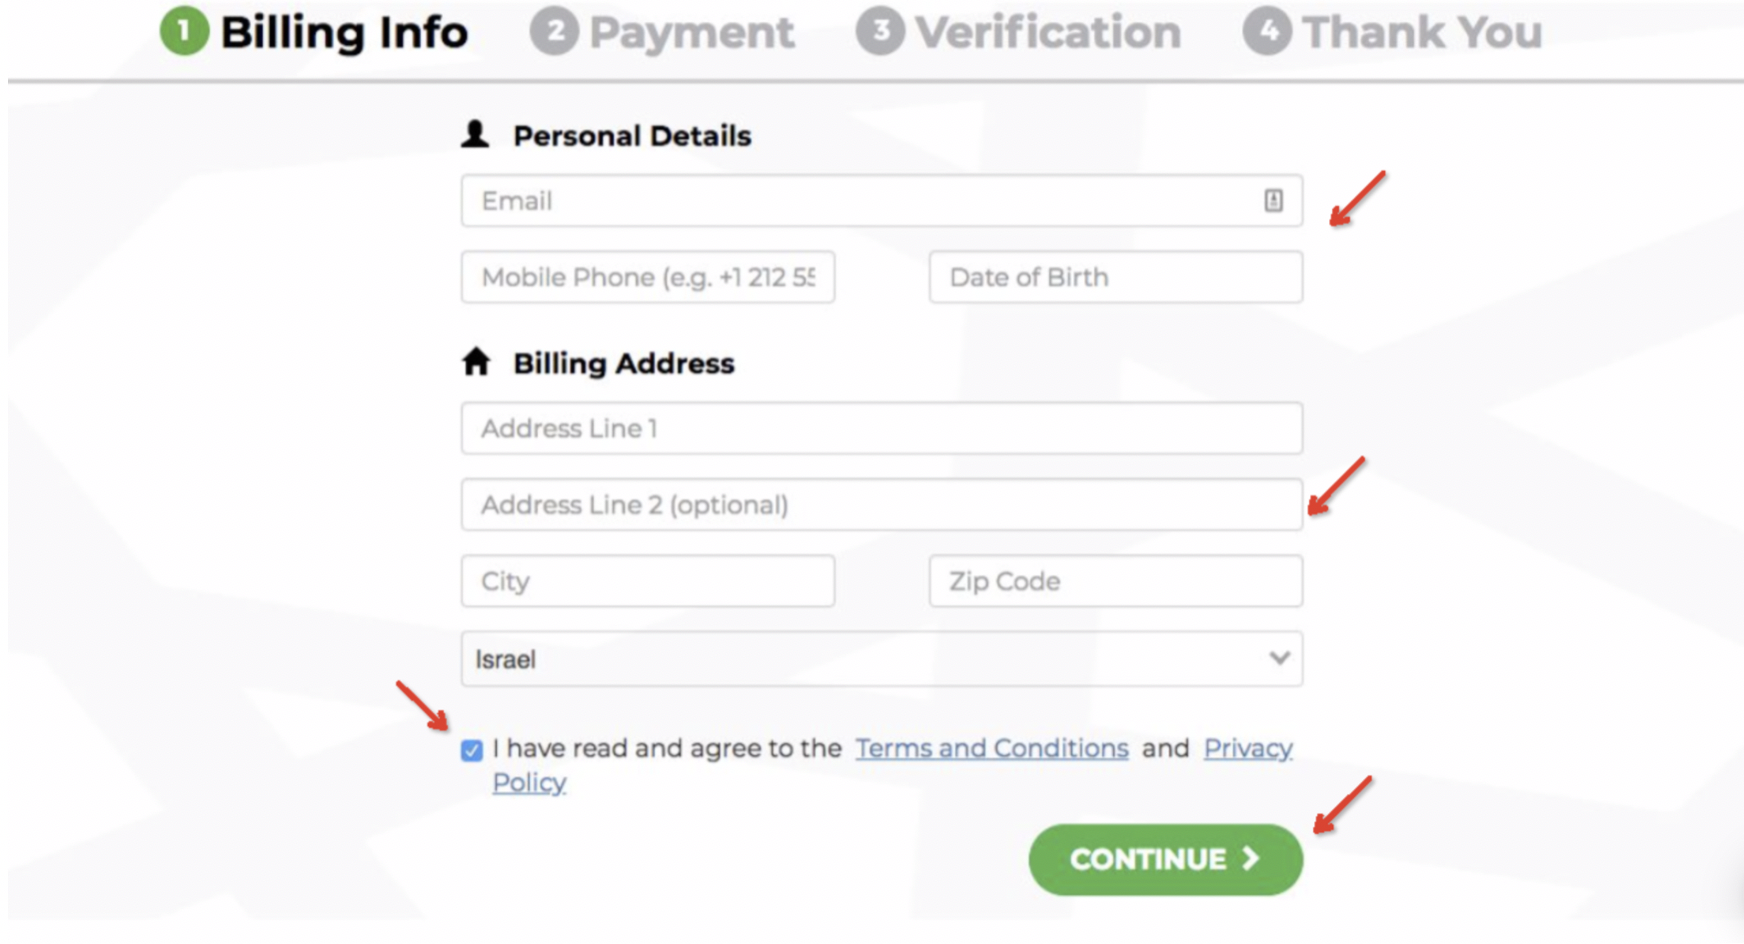Image resolution: width=1744 pixels, height=944 pixels.
Task: Open the Privacy Policy link
Action: click(1248, 748)
